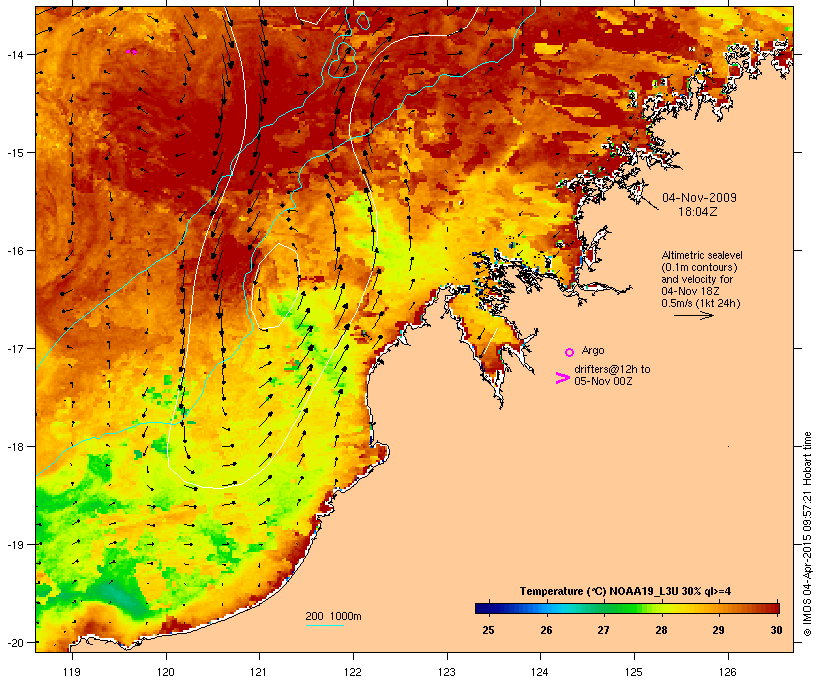820x680 pixels.
Task: Click the magenta Argo circle legend marker
Action: [570, 352]
